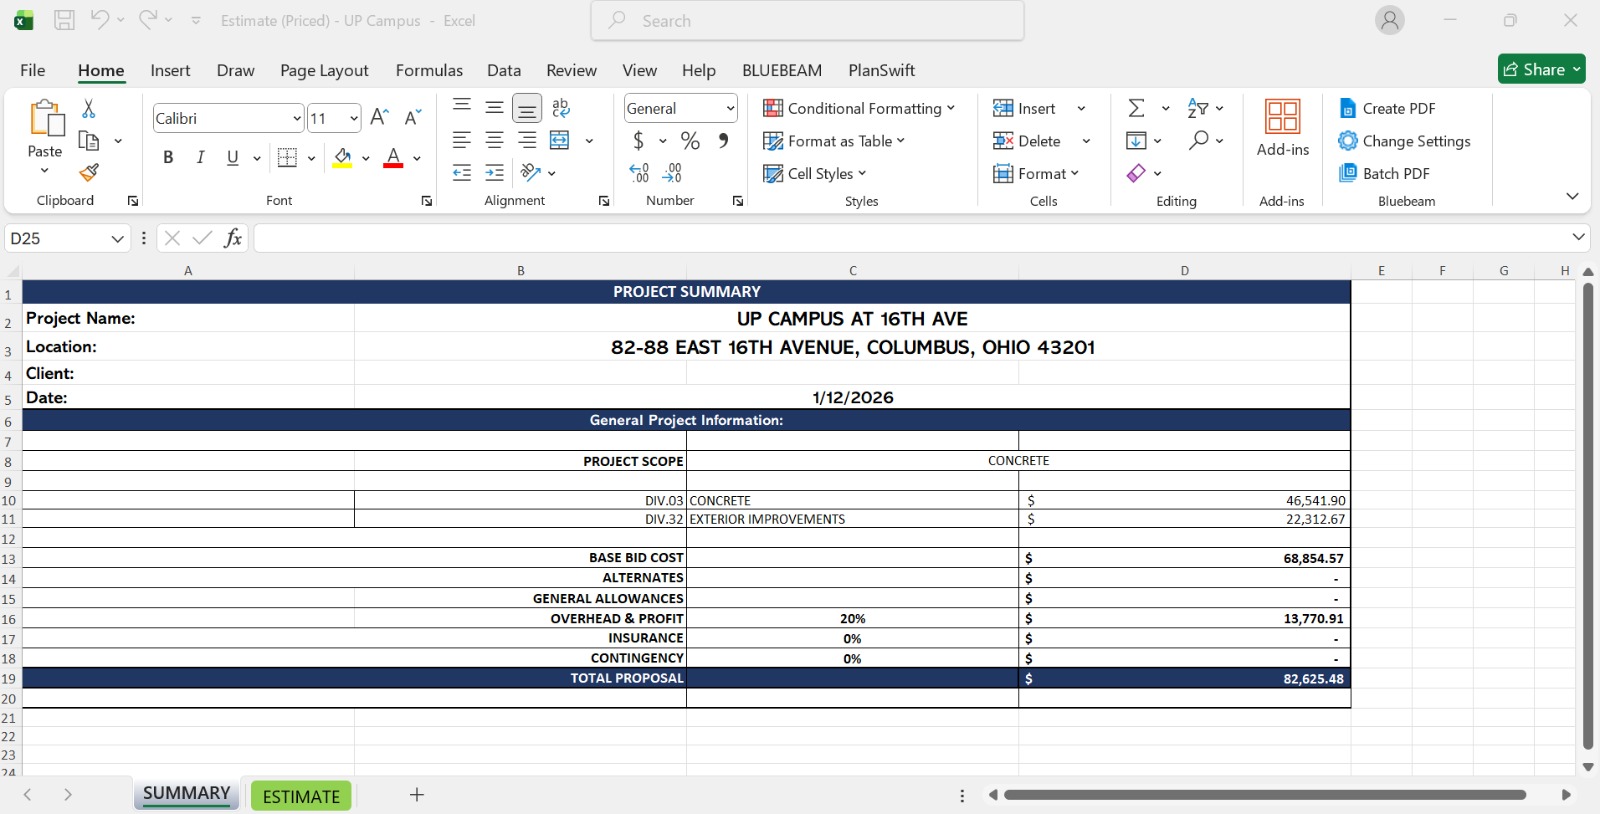The height and width of the screenshot is (814, 1600).
Task: Click the AutoSum sigma icon
Action: (x=1137, y=108)
